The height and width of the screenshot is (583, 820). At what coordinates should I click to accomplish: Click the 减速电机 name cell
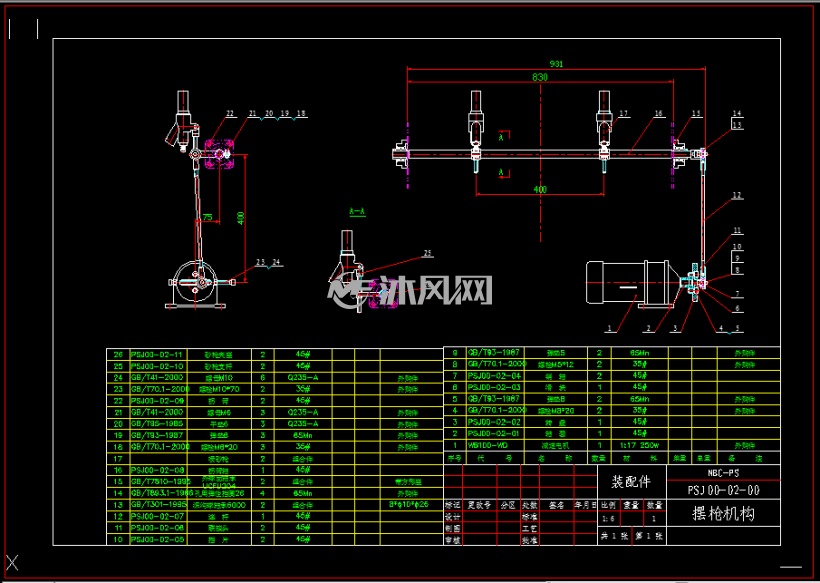pyautogui.click(x=555, y=445)
